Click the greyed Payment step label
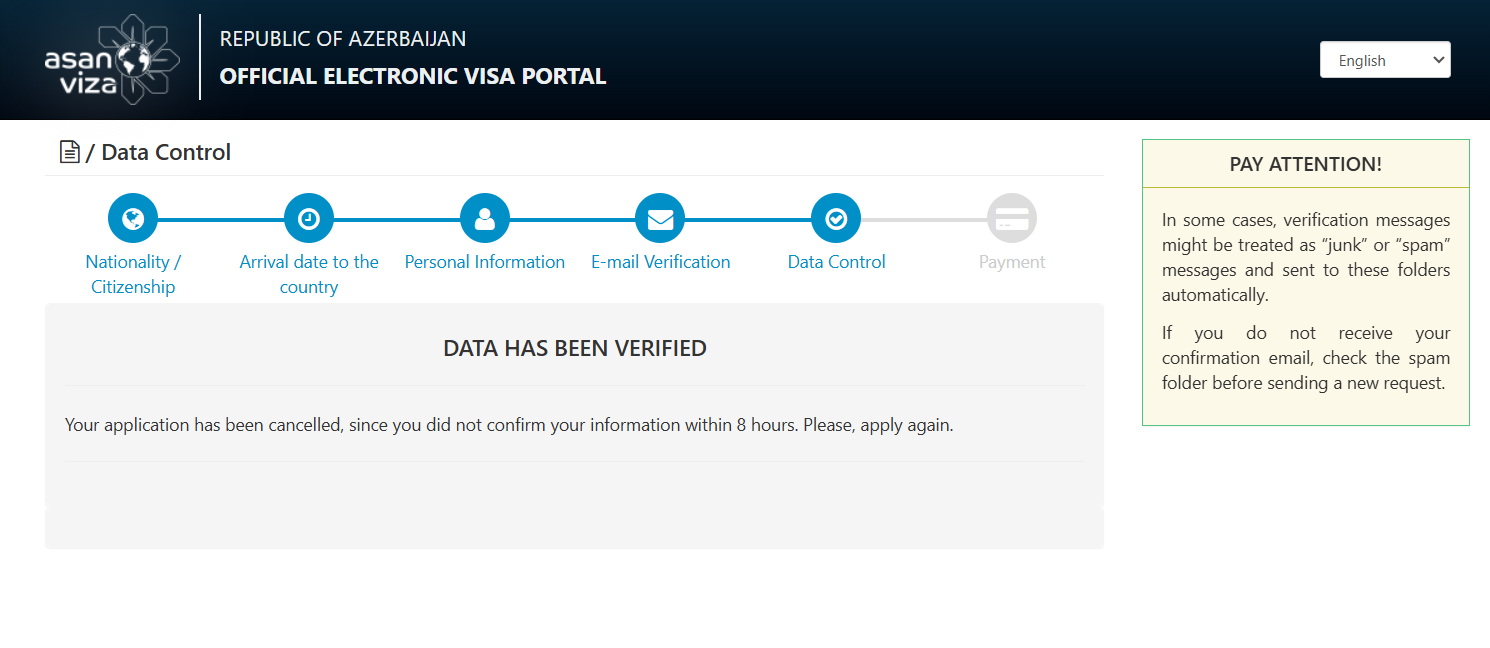The image size is (1490, 648). click(x=1012, y=262)
